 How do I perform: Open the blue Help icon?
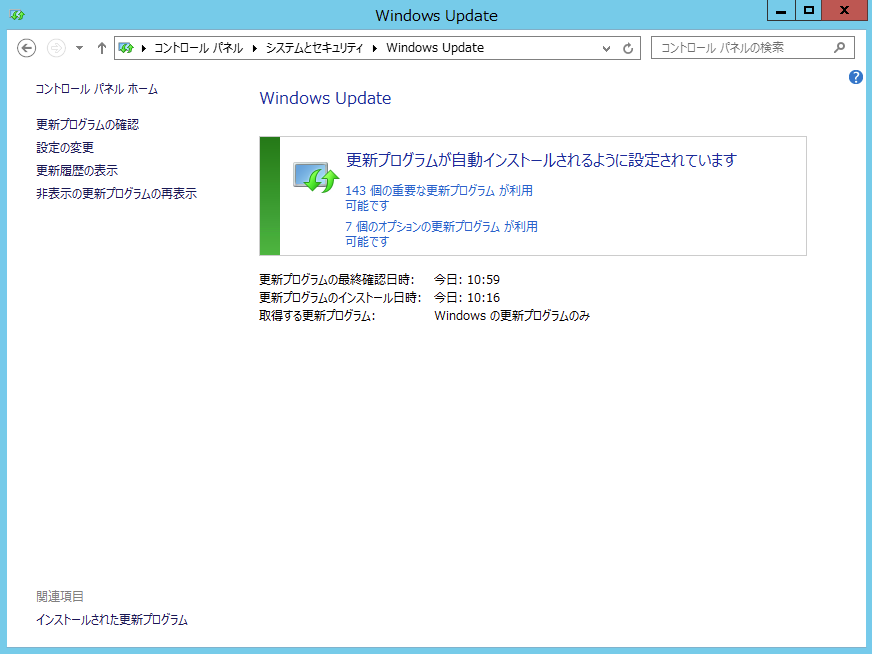click(856, 77)
